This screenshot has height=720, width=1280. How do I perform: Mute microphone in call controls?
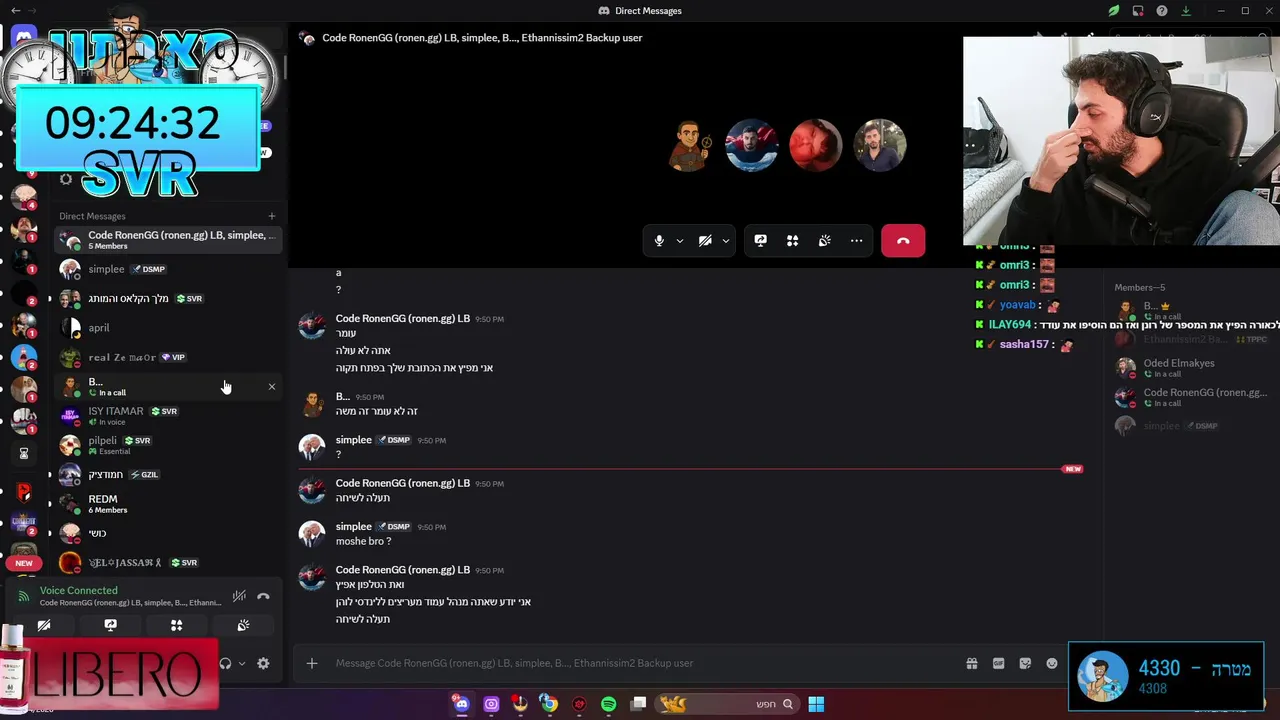pyautogui.click(x=659, y=241)
